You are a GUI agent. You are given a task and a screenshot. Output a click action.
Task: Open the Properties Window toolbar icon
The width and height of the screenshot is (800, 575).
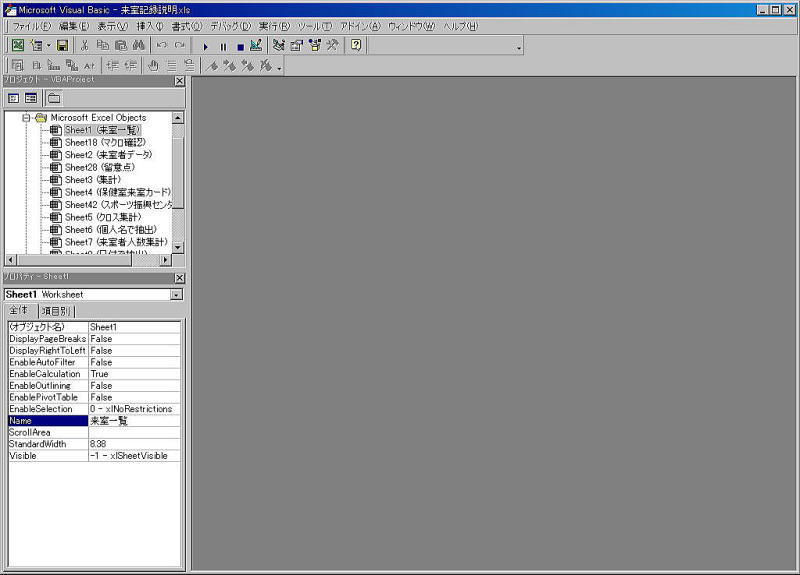click(296, 45)
